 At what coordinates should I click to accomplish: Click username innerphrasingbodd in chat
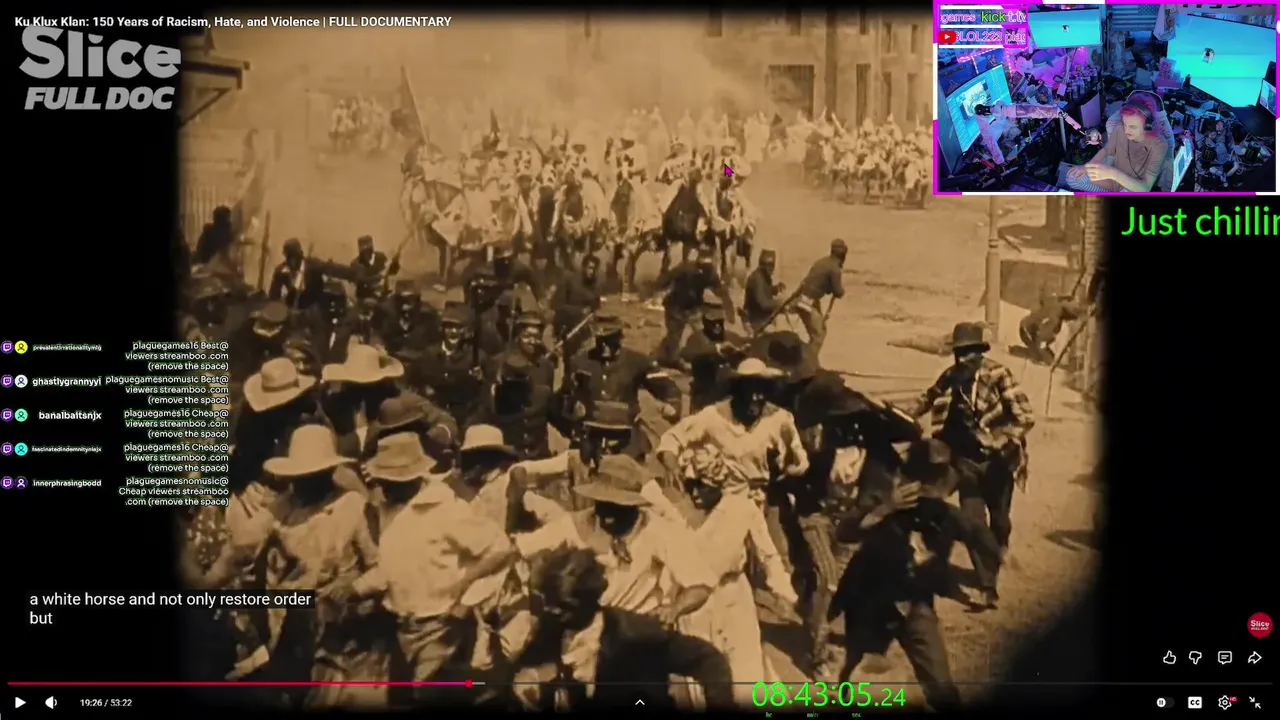point(67,483)
